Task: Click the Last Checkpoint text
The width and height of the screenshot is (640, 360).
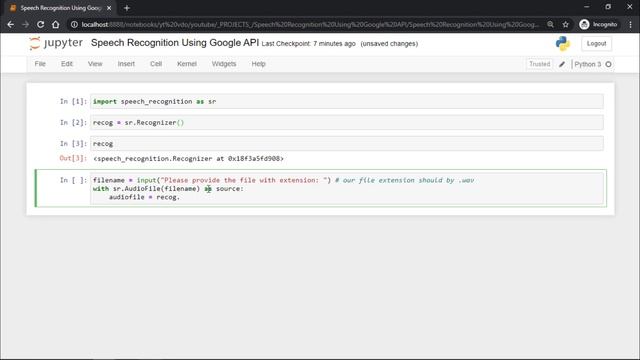Action: [x=309, y=44]
